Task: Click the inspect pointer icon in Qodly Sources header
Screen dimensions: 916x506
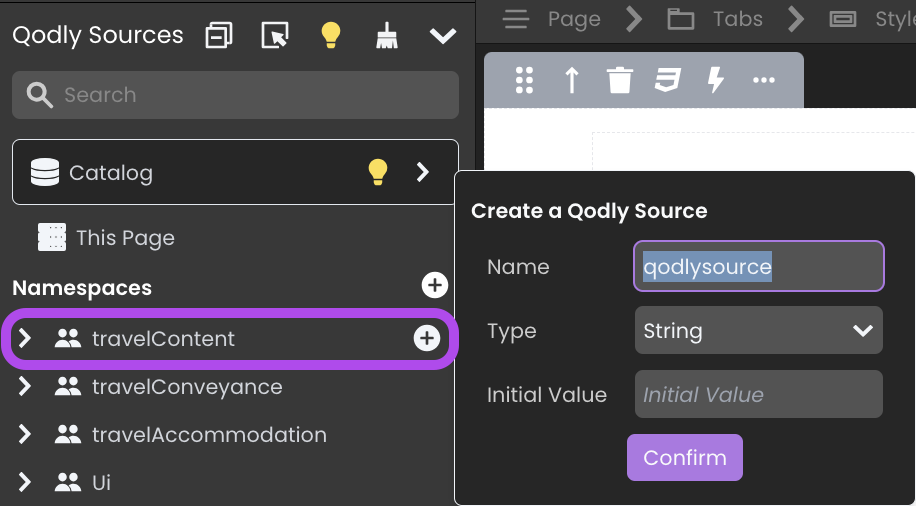Action: 275,36
